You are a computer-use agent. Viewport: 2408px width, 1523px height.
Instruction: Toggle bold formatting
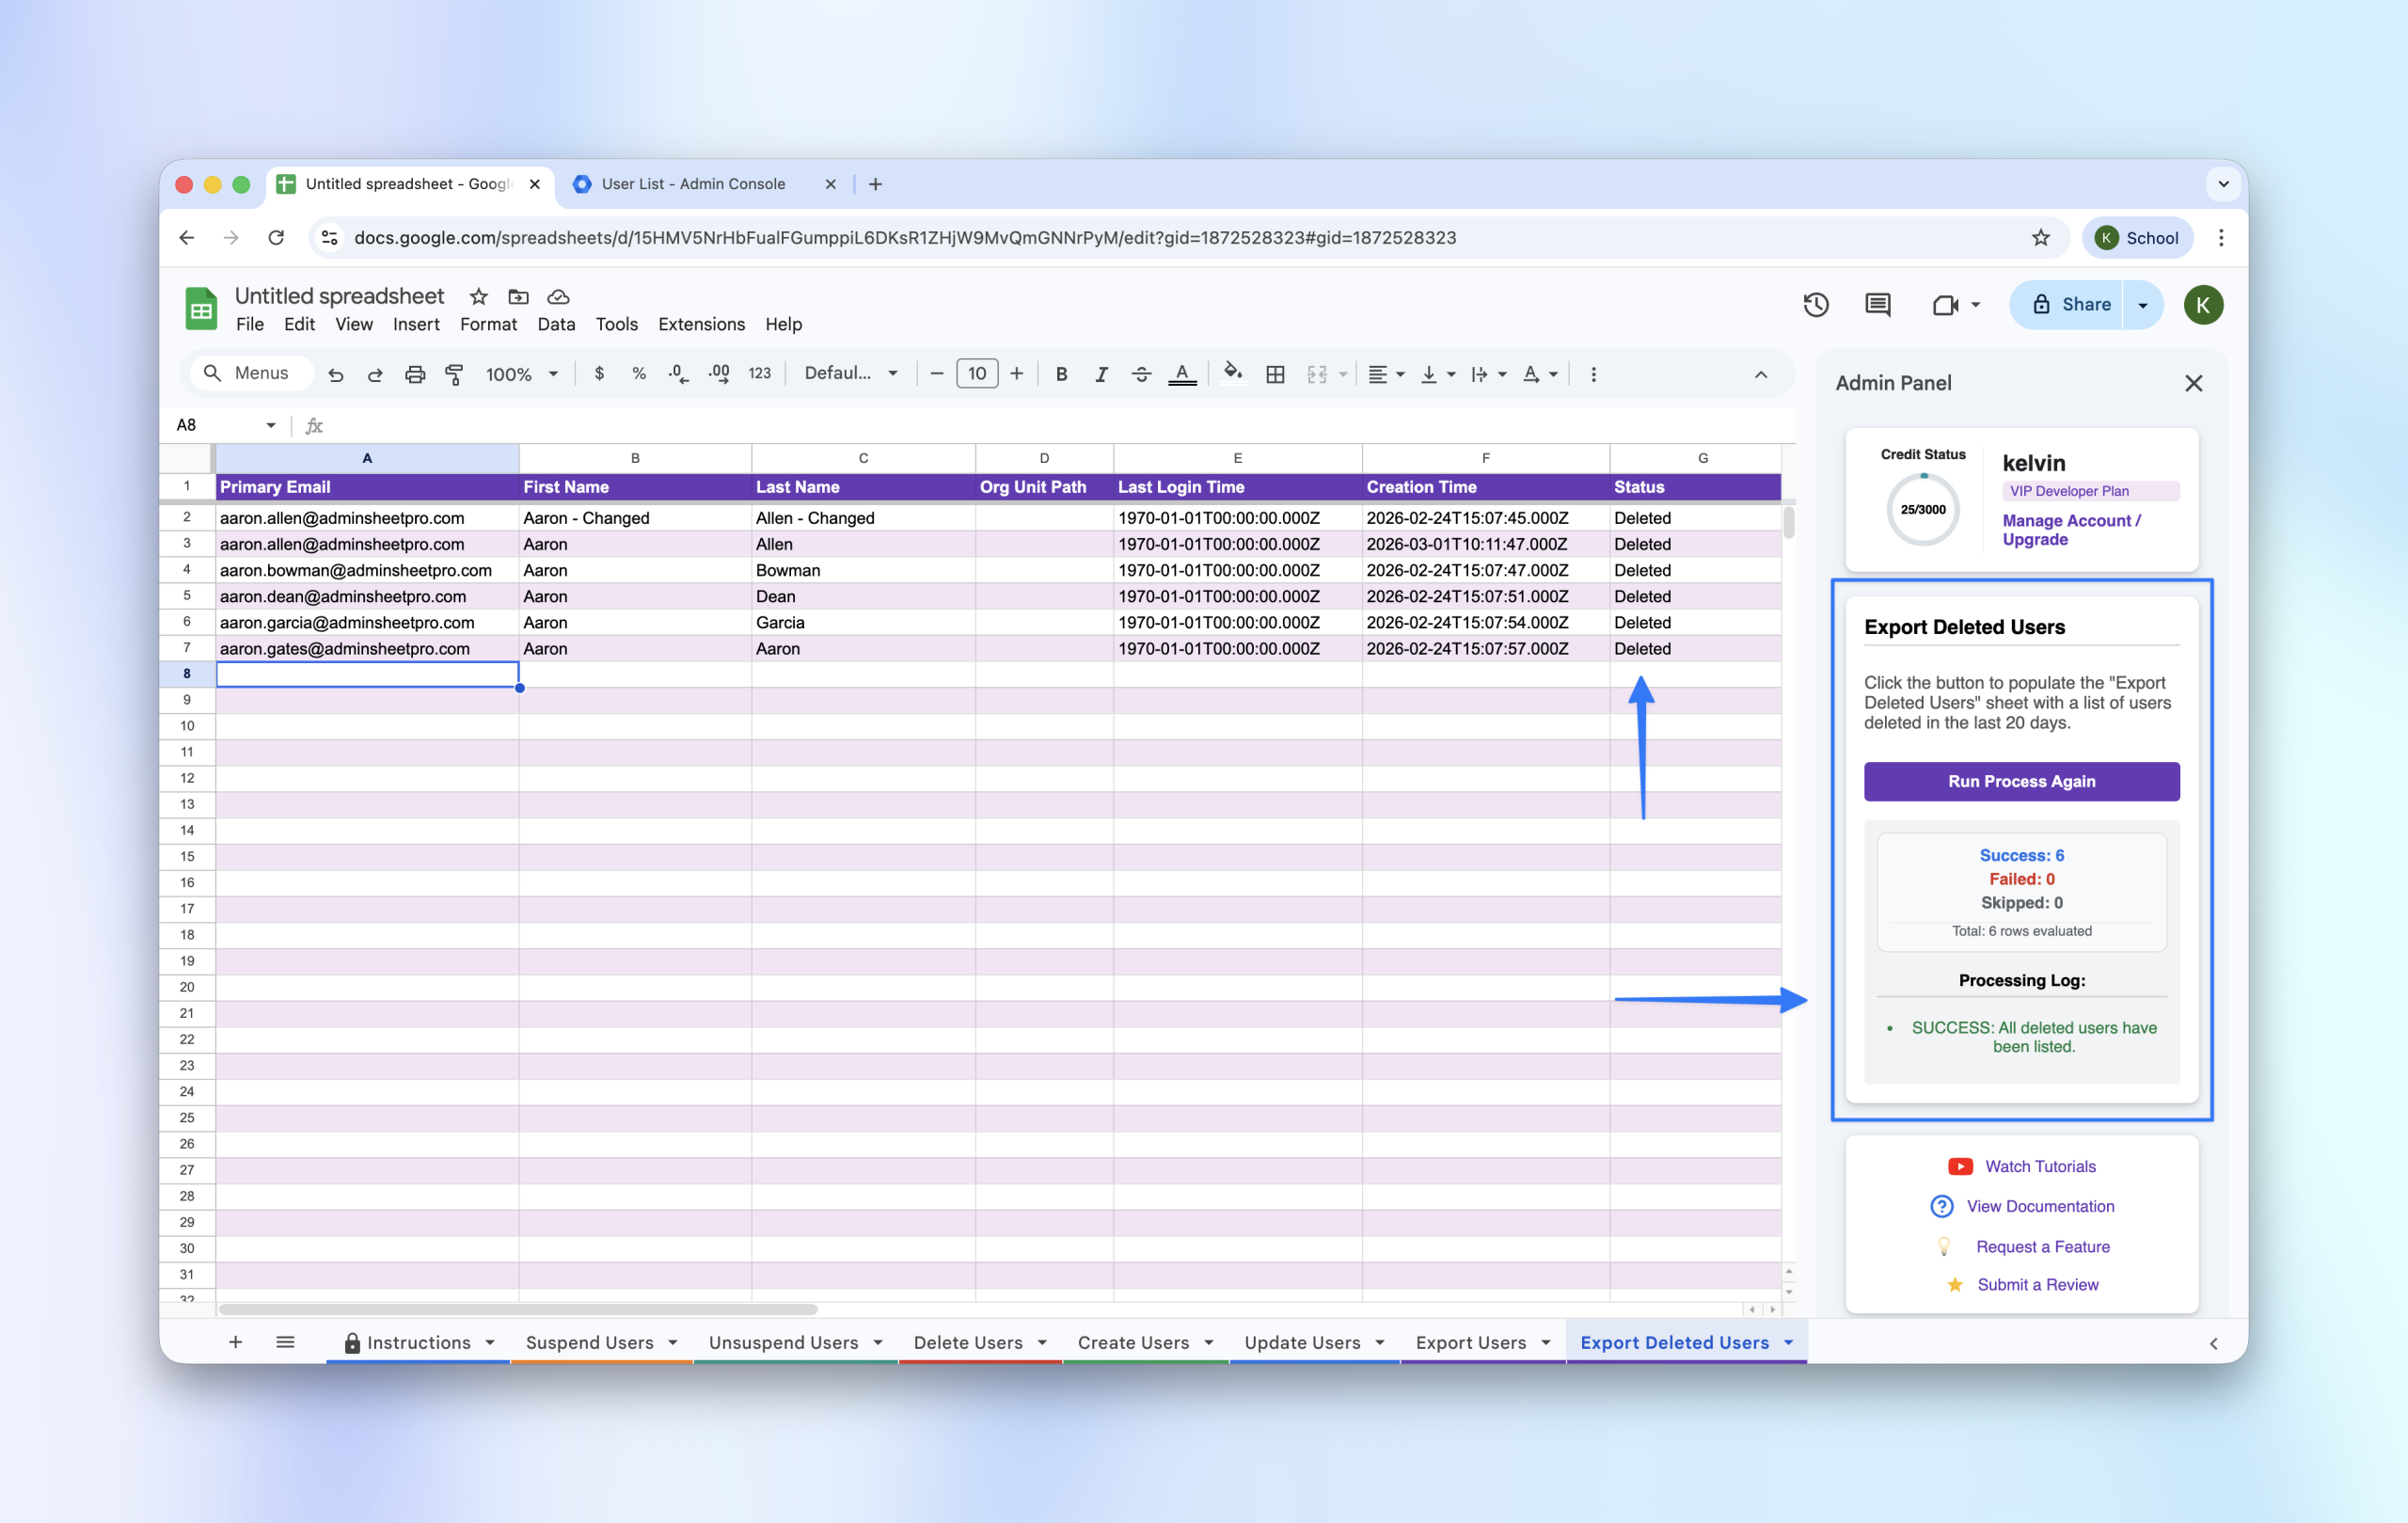[x=1061, y=374]
